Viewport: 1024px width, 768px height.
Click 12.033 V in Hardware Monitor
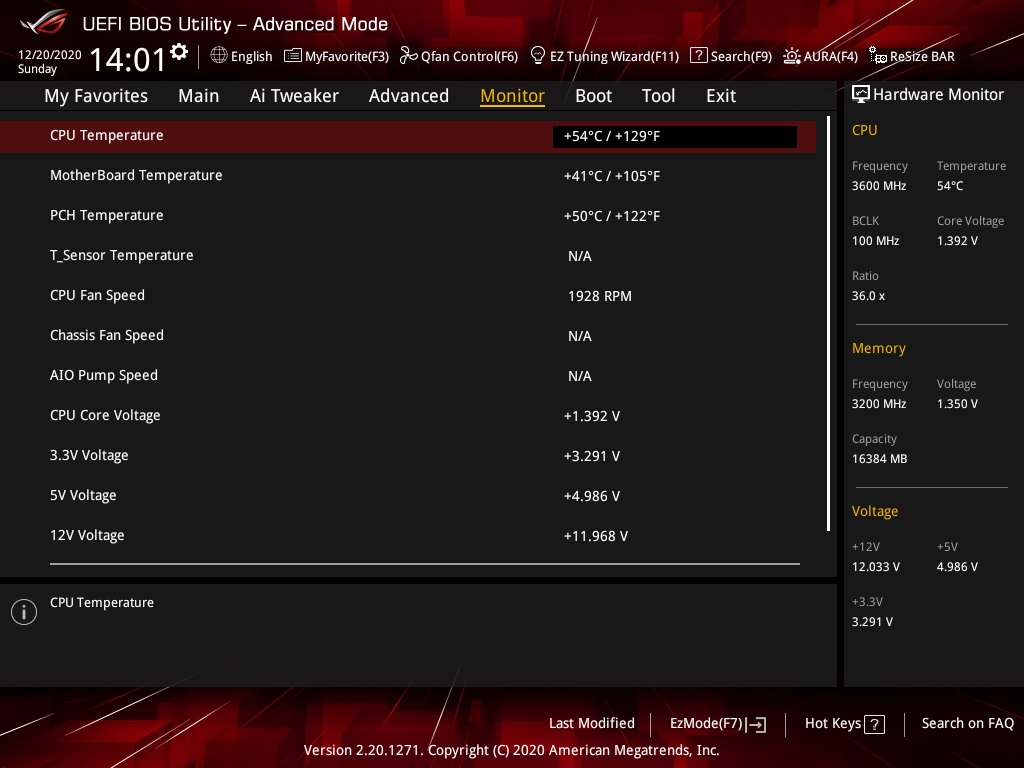pos(876,567)
